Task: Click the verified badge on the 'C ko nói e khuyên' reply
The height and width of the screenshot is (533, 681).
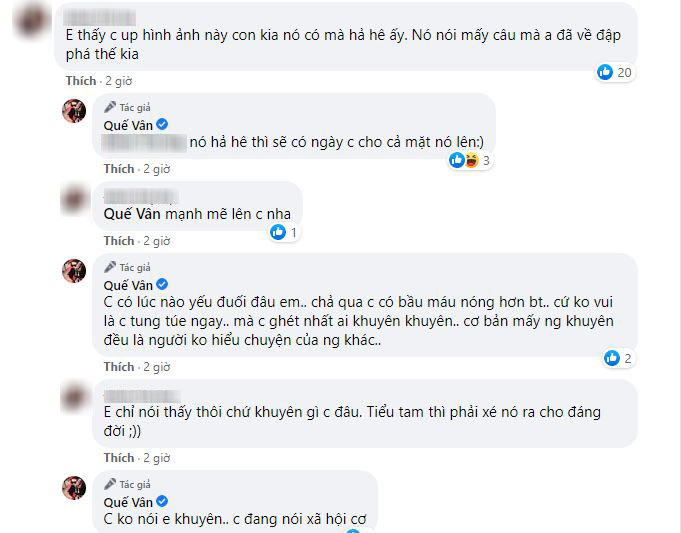Action: 162,500
